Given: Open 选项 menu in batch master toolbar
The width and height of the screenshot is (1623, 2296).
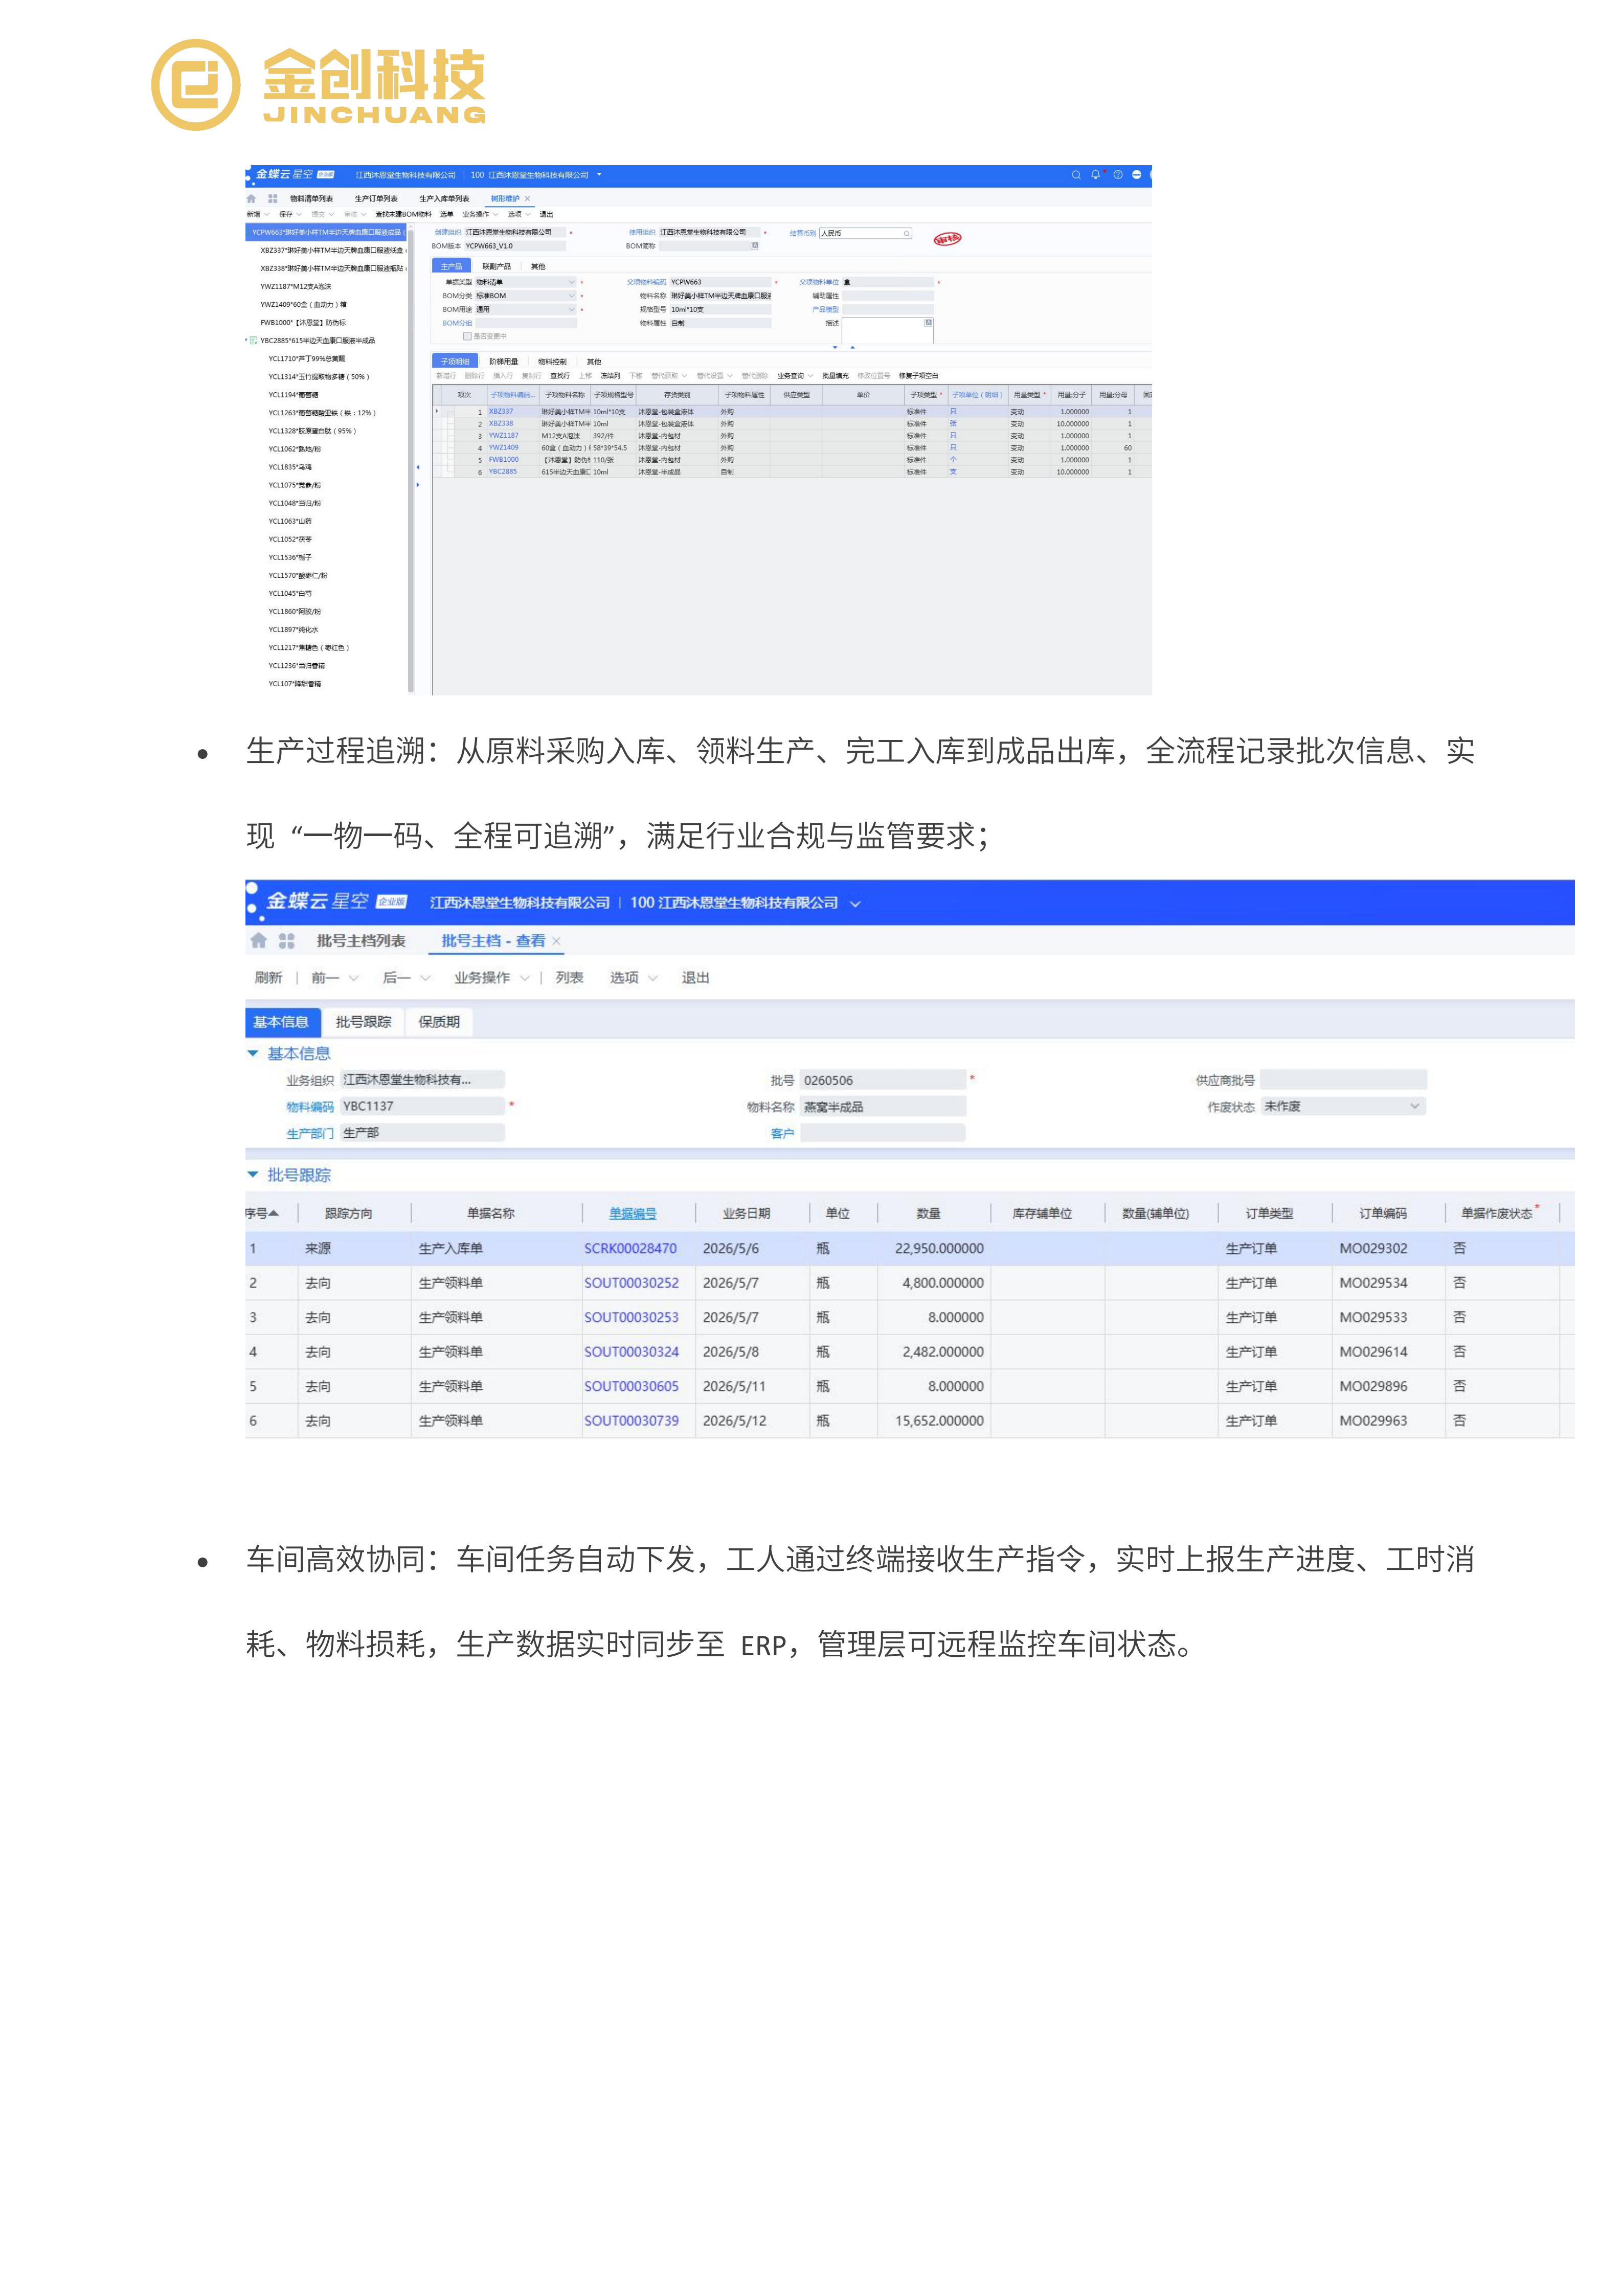Looking at the screenshot, I should (x=633, y=978).
